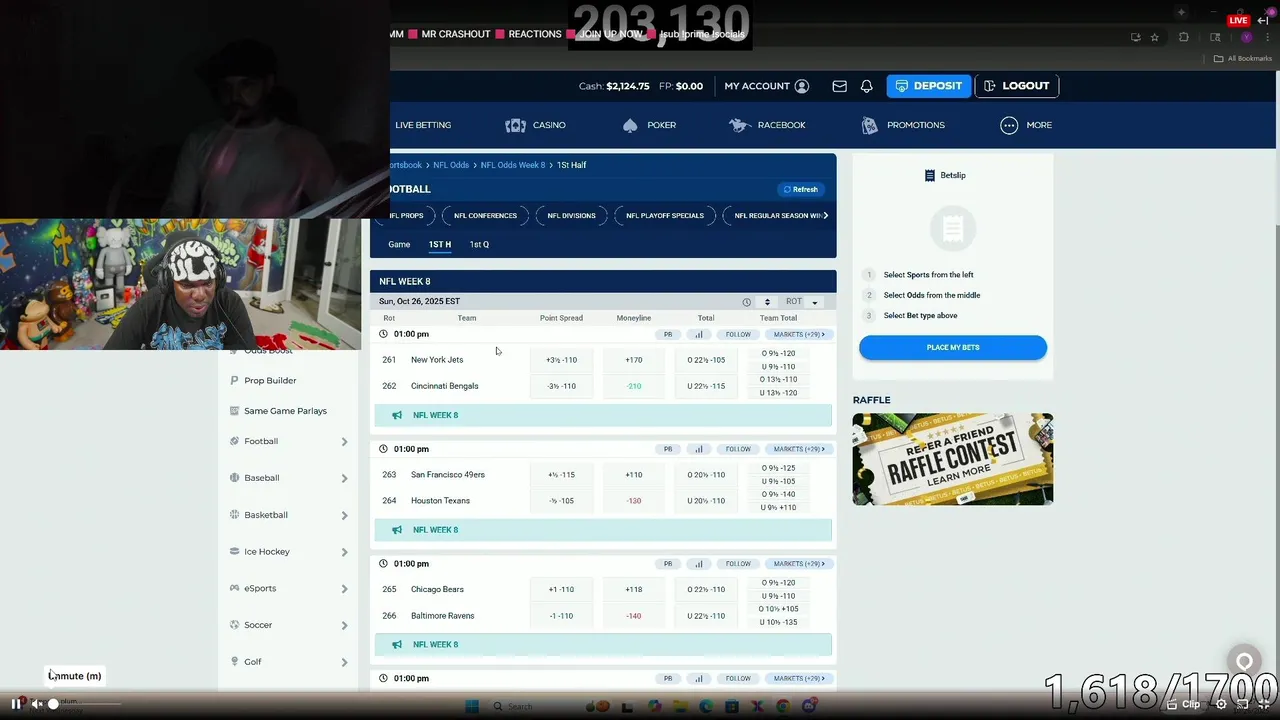
Task: Click the My Account profile icon
Action: point(801,86)
